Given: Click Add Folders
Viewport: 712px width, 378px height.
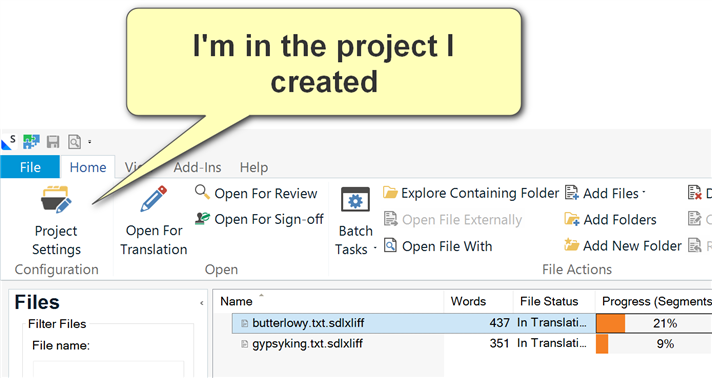Looking at the screenshot, I should pyautogui.click(x=610, y=219).
